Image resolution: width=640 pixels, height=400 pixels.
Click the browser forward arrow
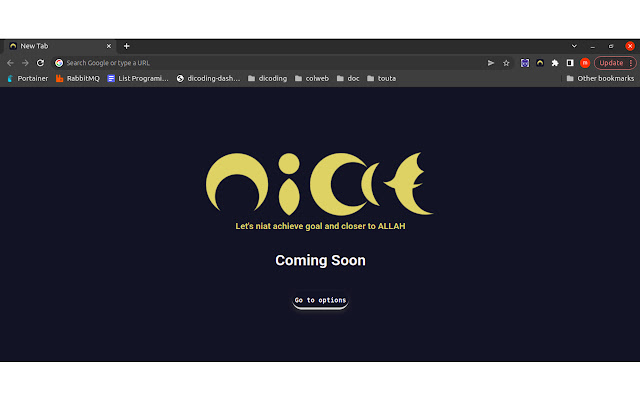[25, 63]
